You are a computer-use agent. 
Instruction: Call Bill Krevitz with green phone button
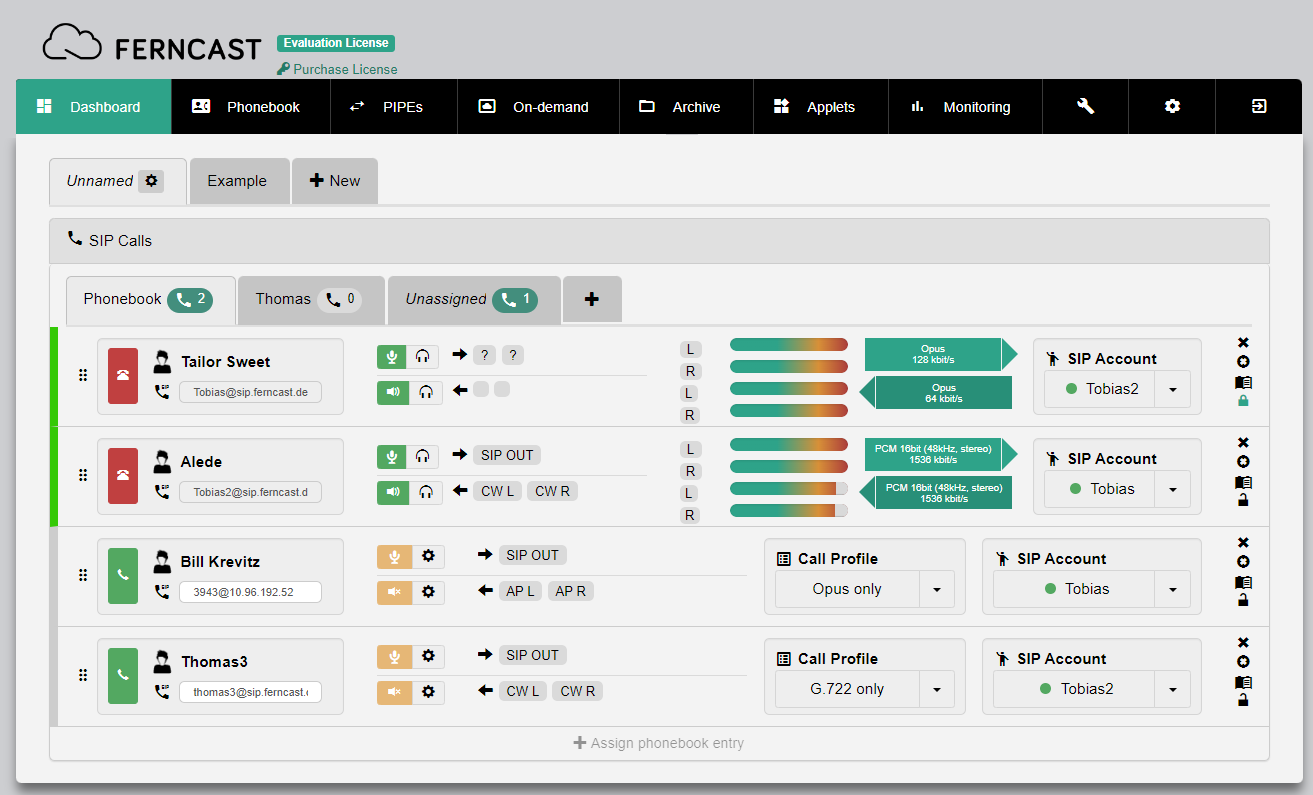pos(123,576)
